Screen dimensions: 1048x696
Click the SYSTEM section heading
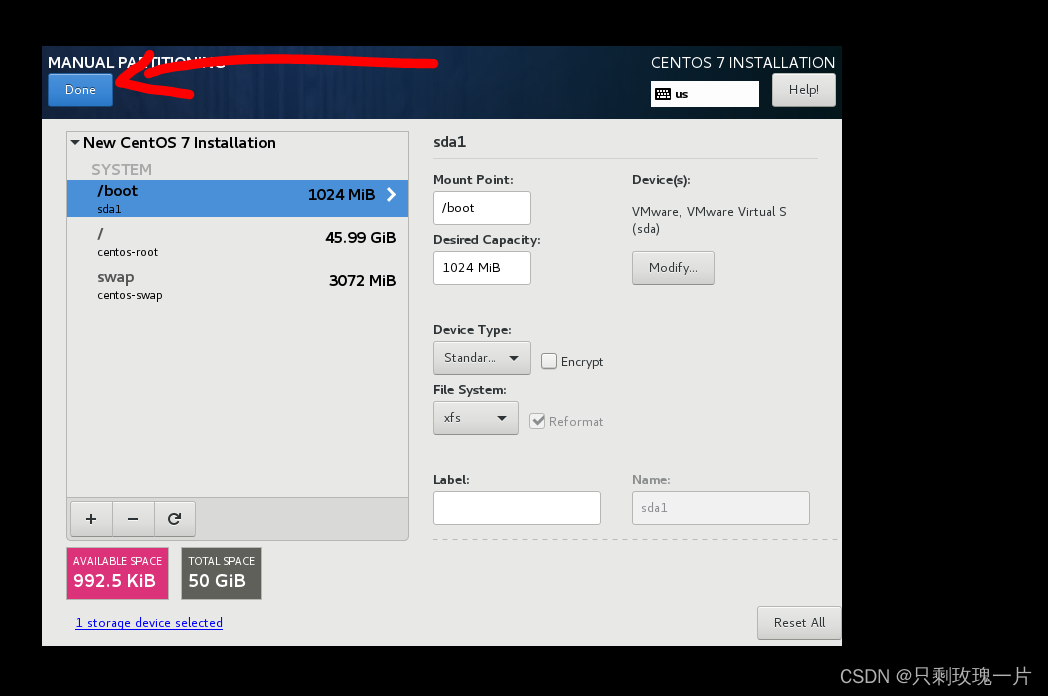point(122,169)
